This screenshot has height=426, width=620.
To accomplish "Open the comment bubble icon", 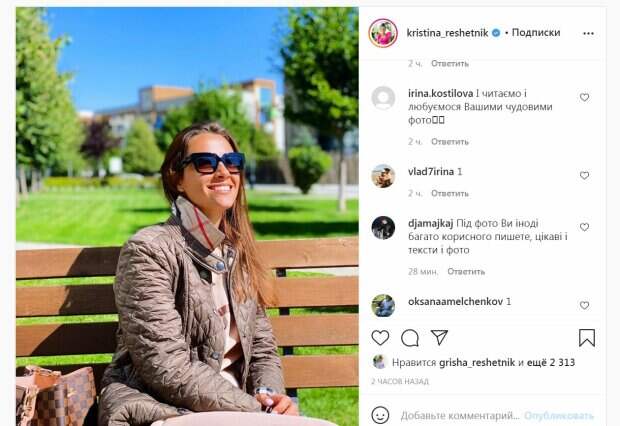I will (410, 338).
